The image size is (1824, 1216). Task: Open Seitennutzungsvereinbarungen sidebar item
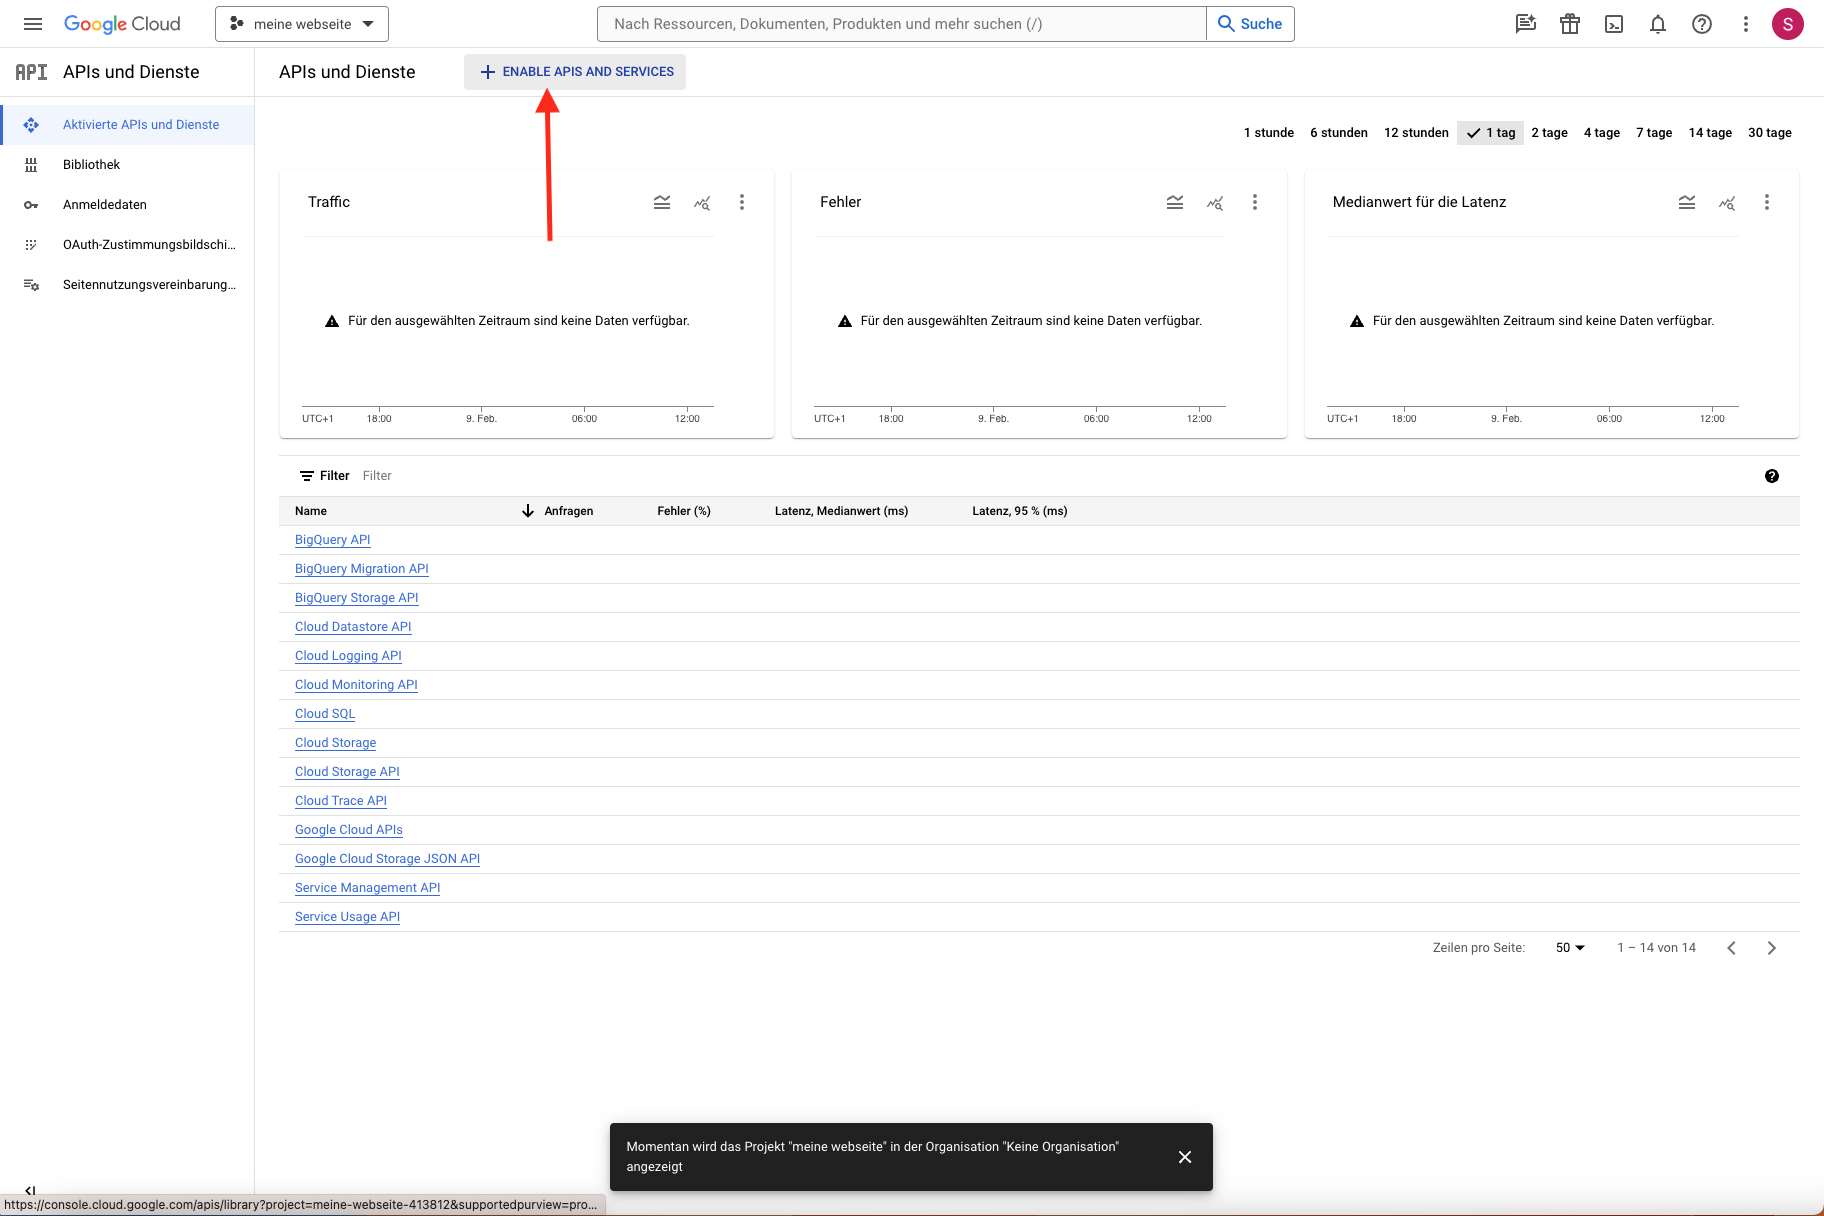click(x=127, y=285)
